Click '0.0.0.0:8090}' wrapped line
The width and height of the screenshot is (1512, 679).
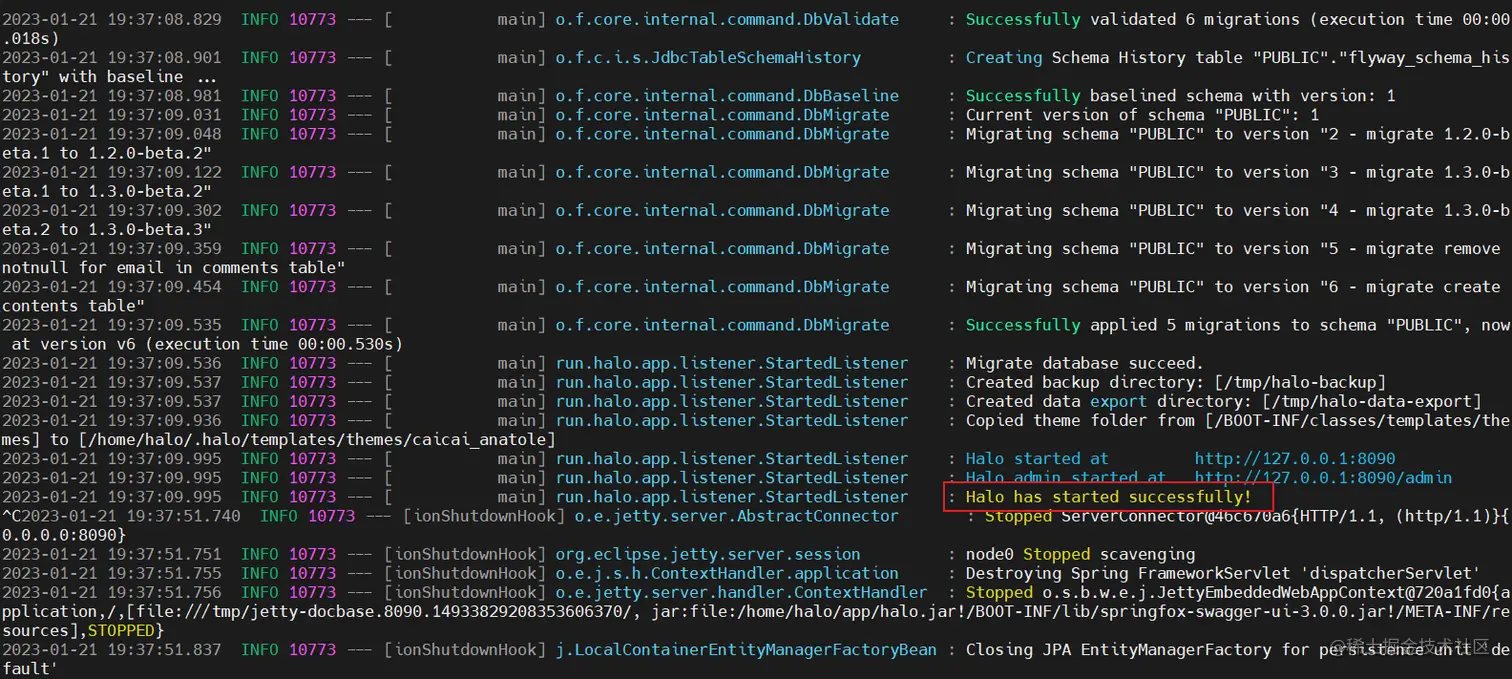[64, 535]
